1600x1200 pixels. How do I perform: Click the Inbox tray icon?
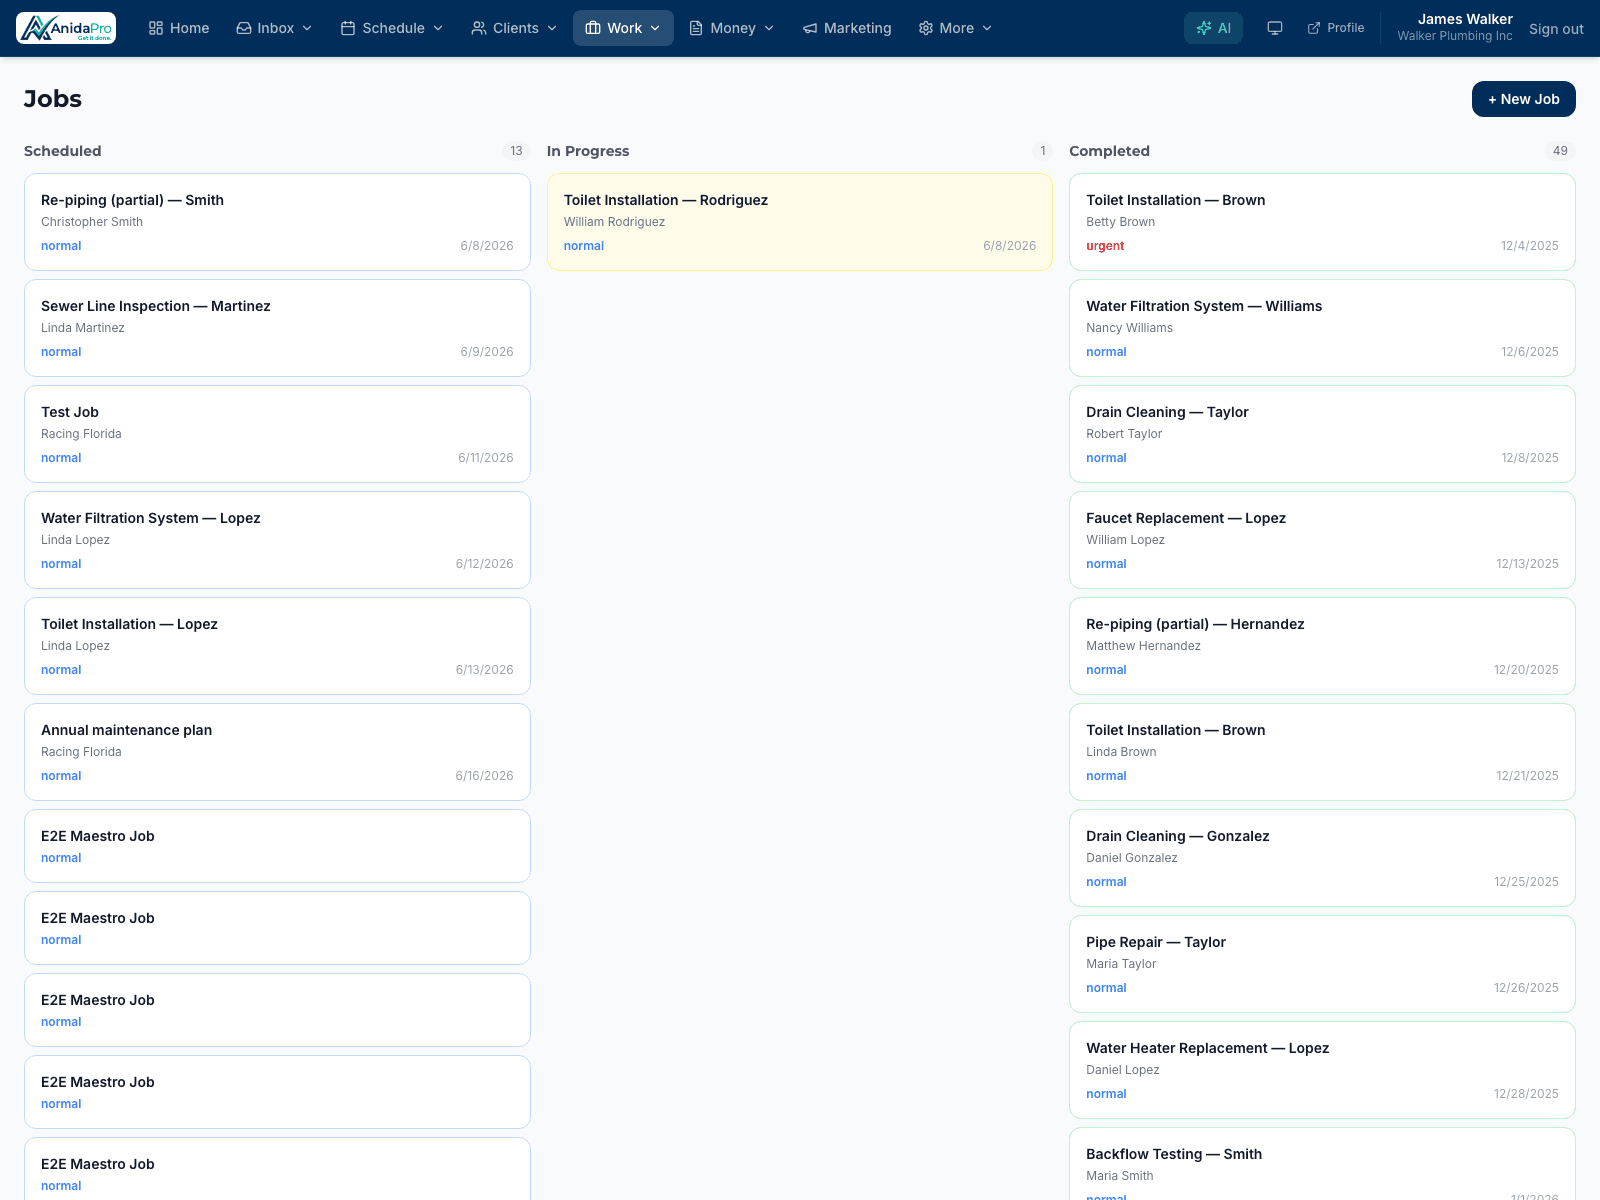[244, 28]
